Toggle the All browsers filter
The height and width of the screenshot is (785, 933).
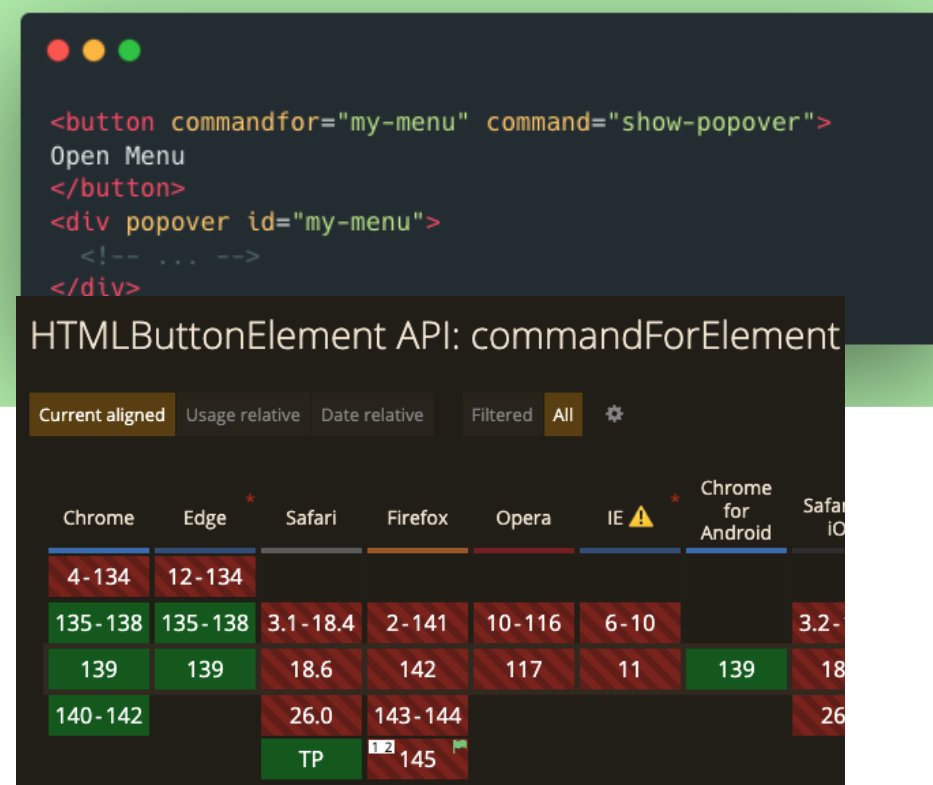point(562,414)
